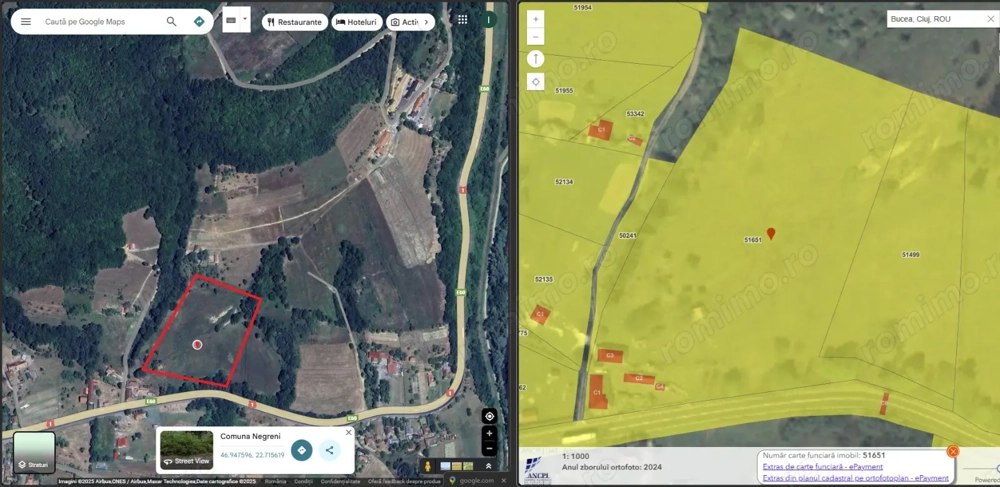Share the Comuna Negreni location
The height and width of the screenshot is (487, 1000).
click(x=330, y=450)
